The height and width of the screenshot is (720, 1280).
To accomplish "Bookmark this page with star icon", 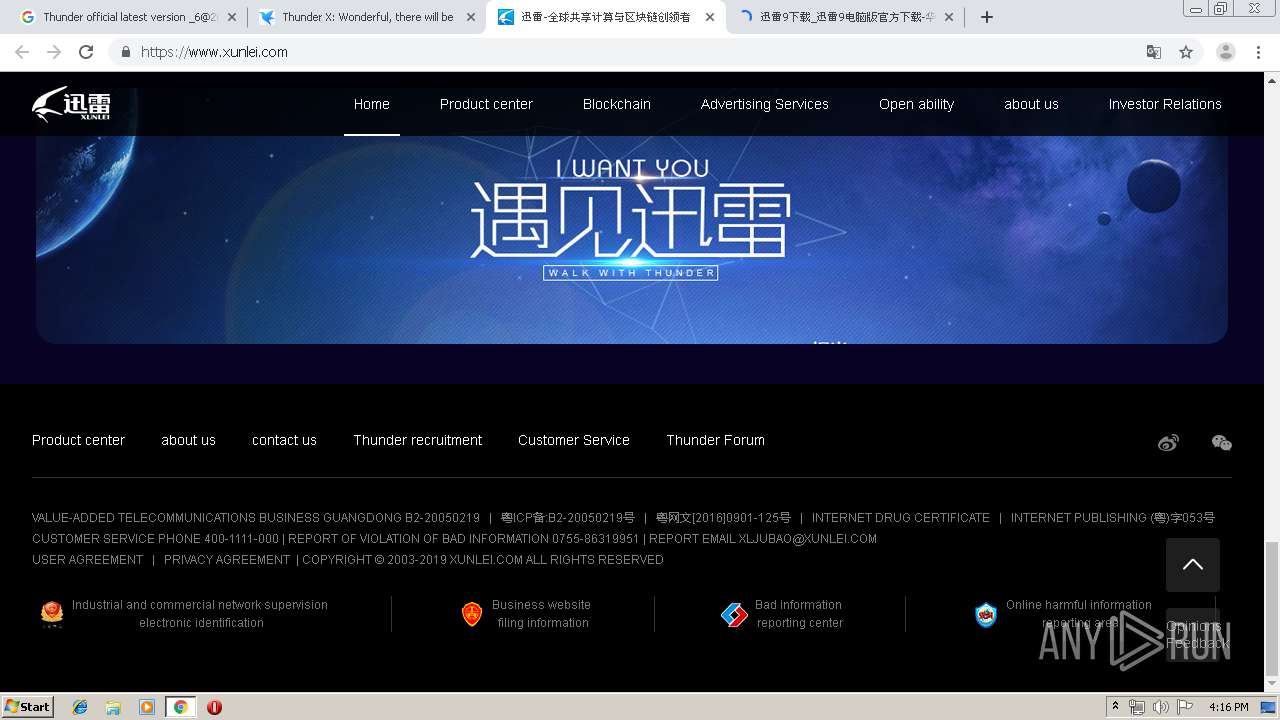I will pos(1186,52).
